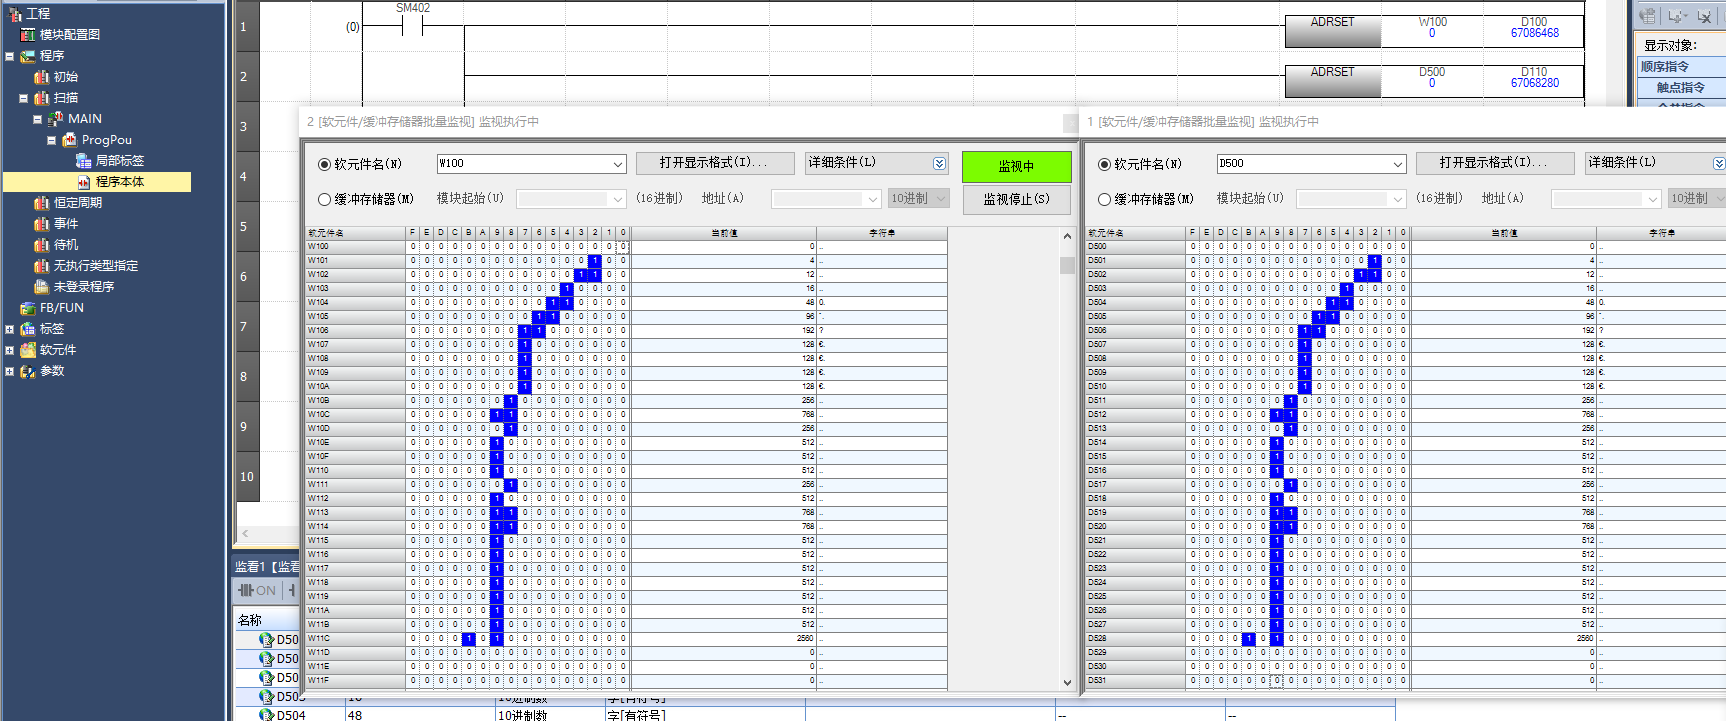Open the W100 device name dropdown
Screen dimensions: 1726x721
coord(618,164)
